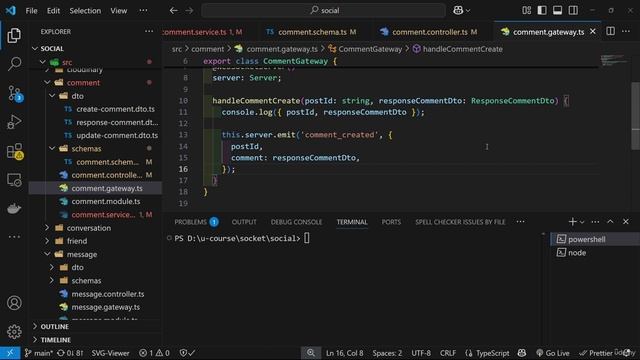Click CRLF end of line selector
This screenshot has width=640, height=360.
pos(447,353)
